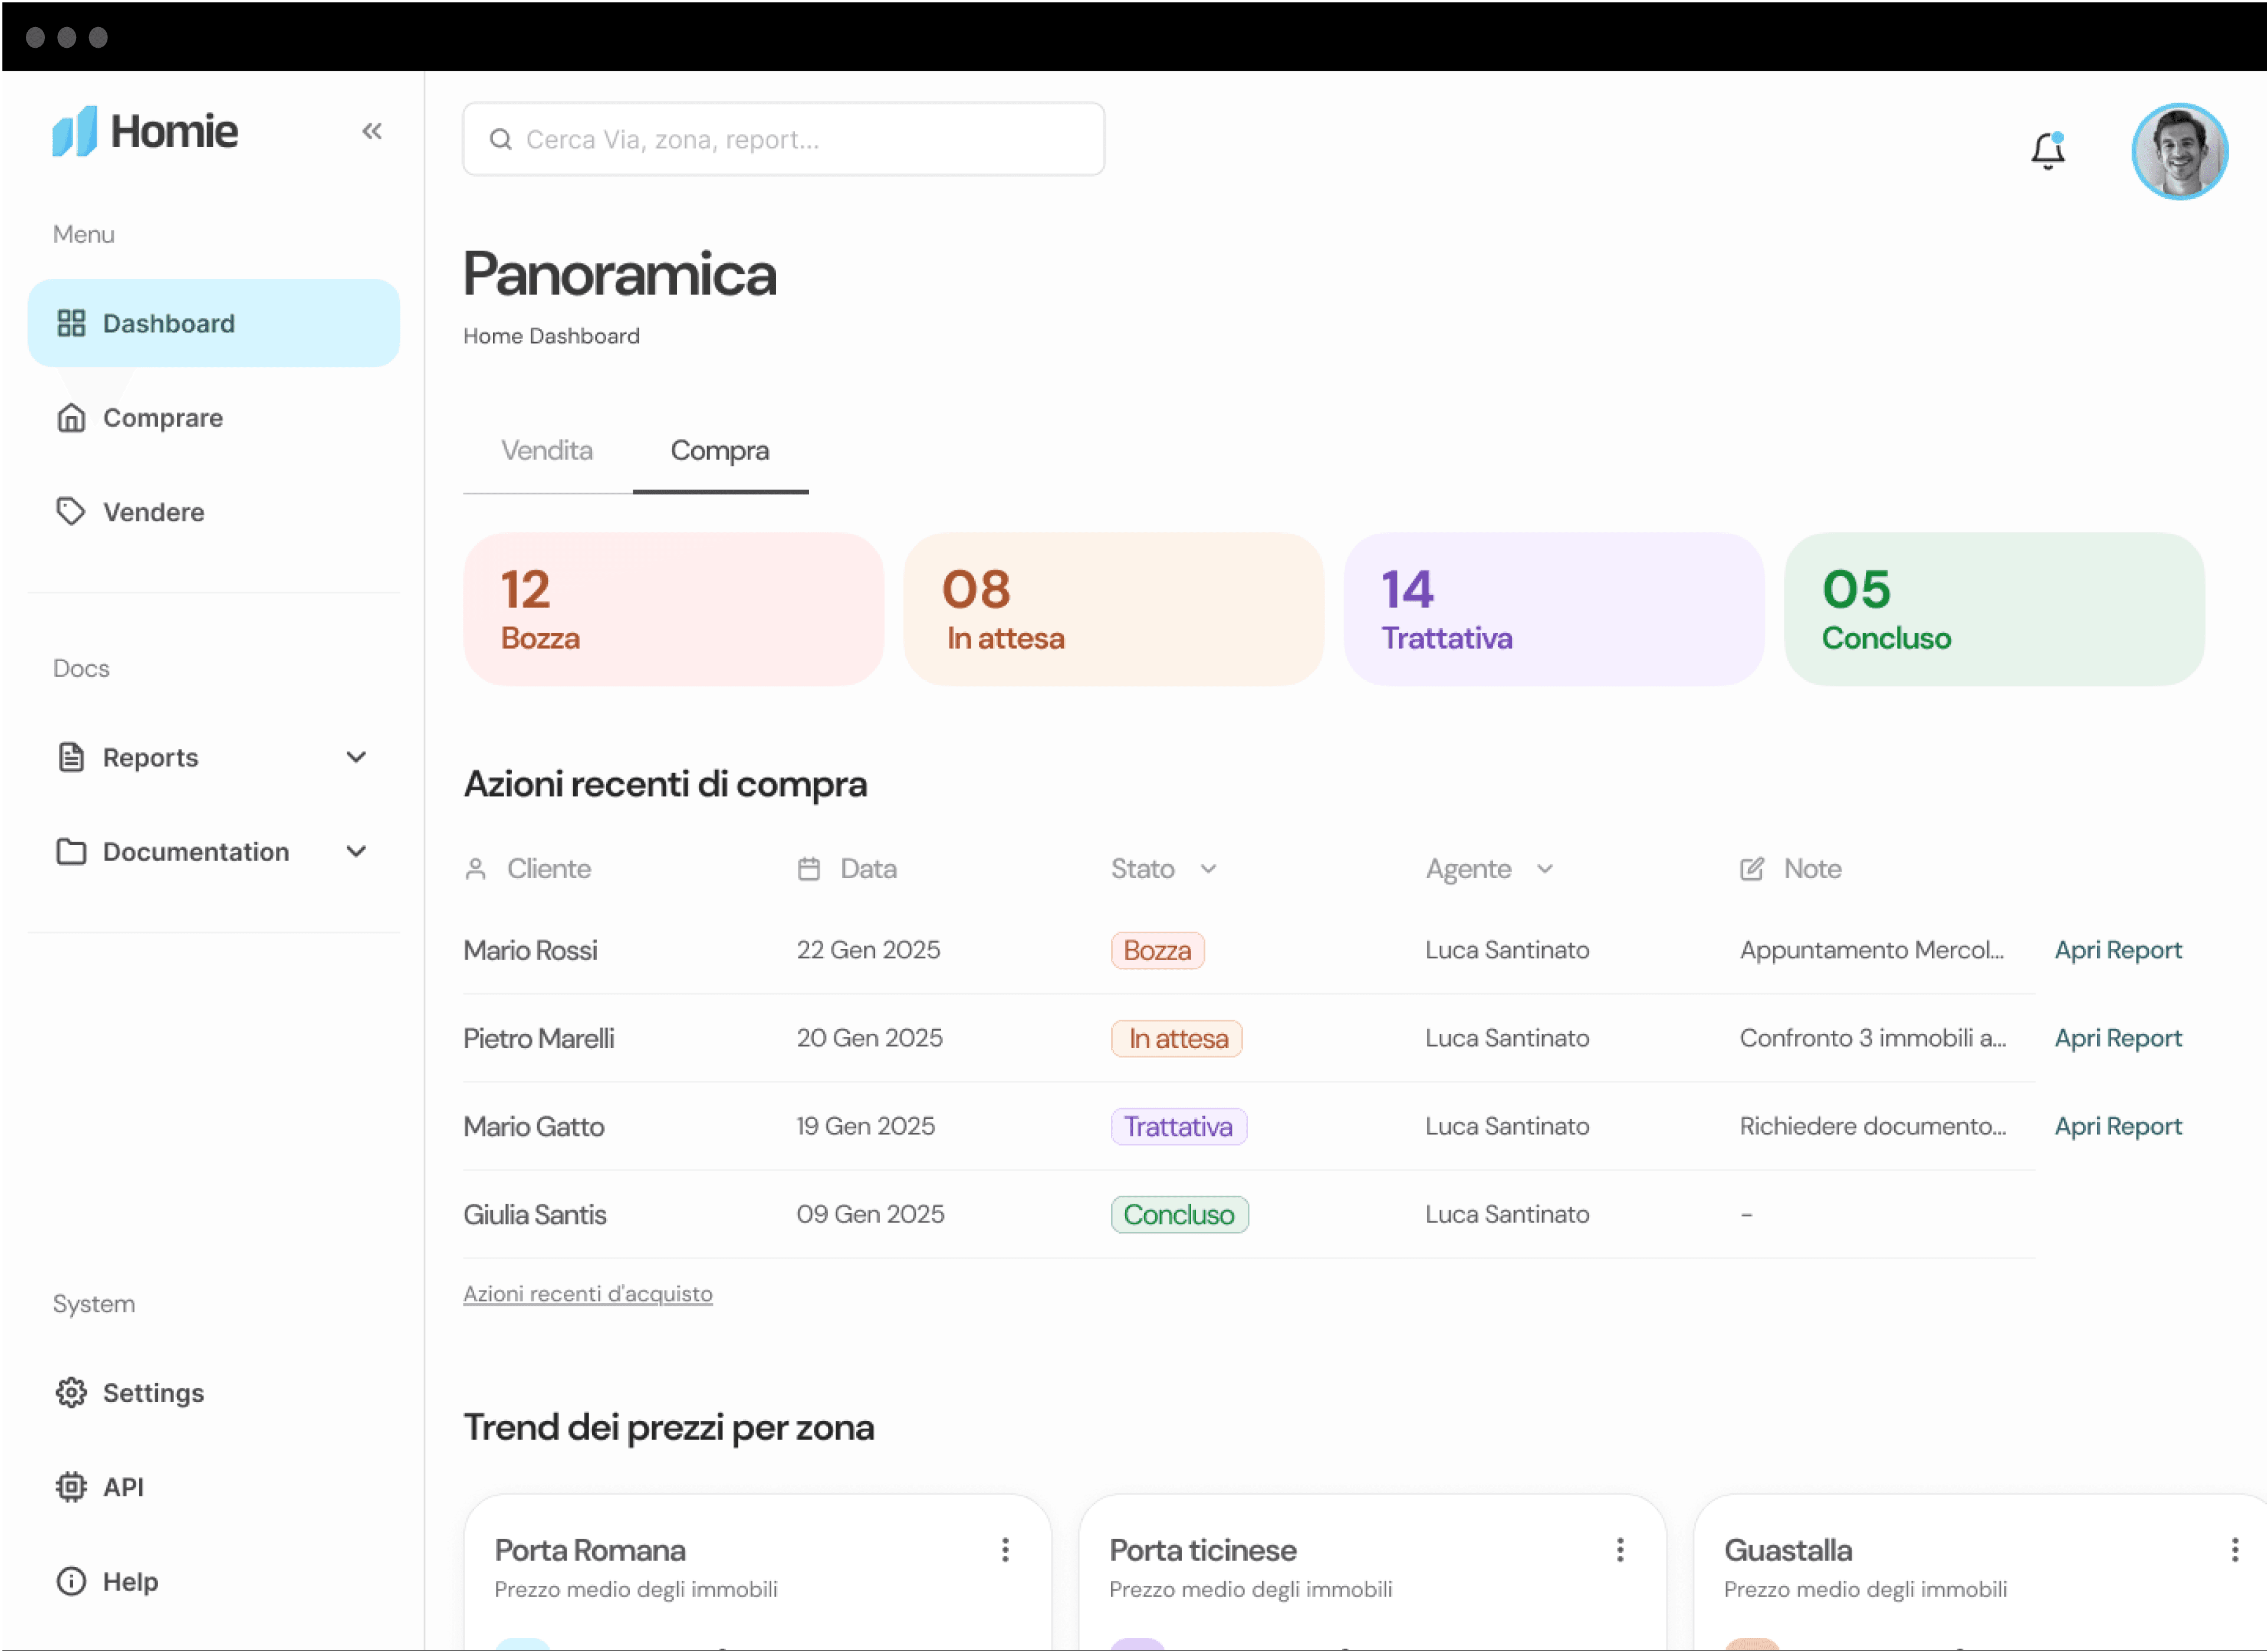2268x1652 pixels.
Task: Click the date 09 Gen 2025
Action: pos(871,1214)
